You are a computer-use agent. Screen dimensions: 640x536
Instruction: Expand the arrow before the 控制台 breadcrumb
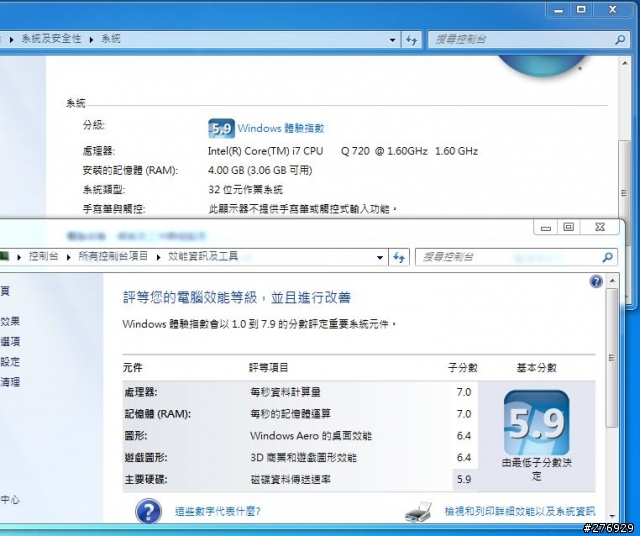pos(19,257)
